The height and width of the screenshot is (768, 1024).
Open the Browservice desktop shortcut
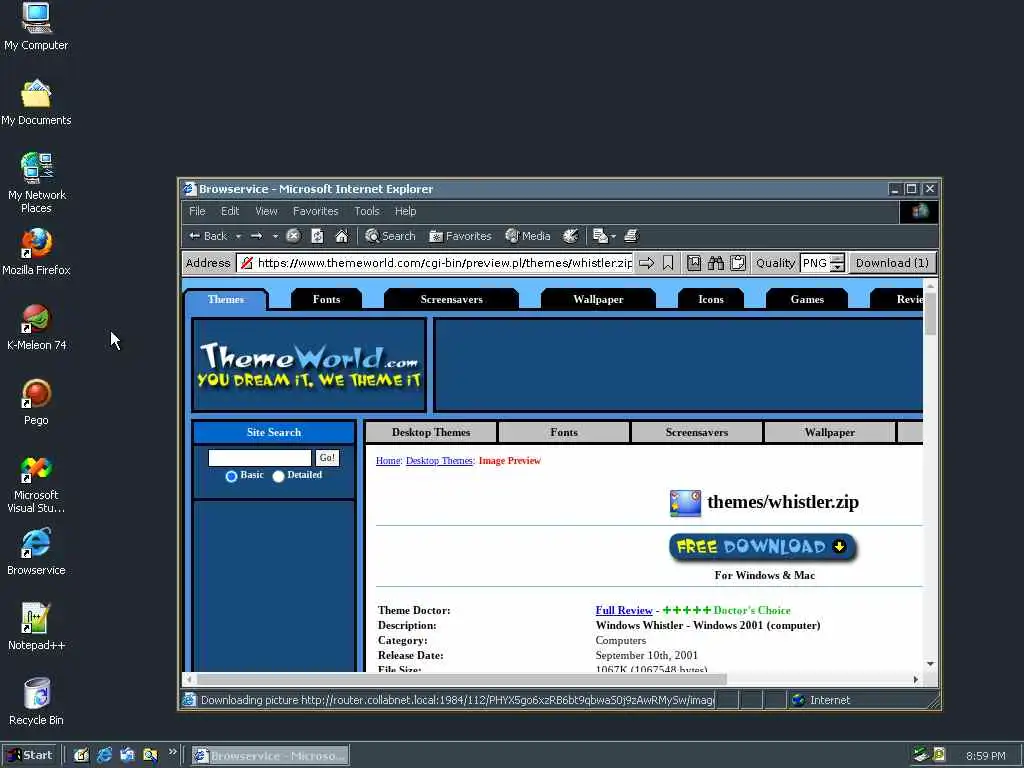36,552
